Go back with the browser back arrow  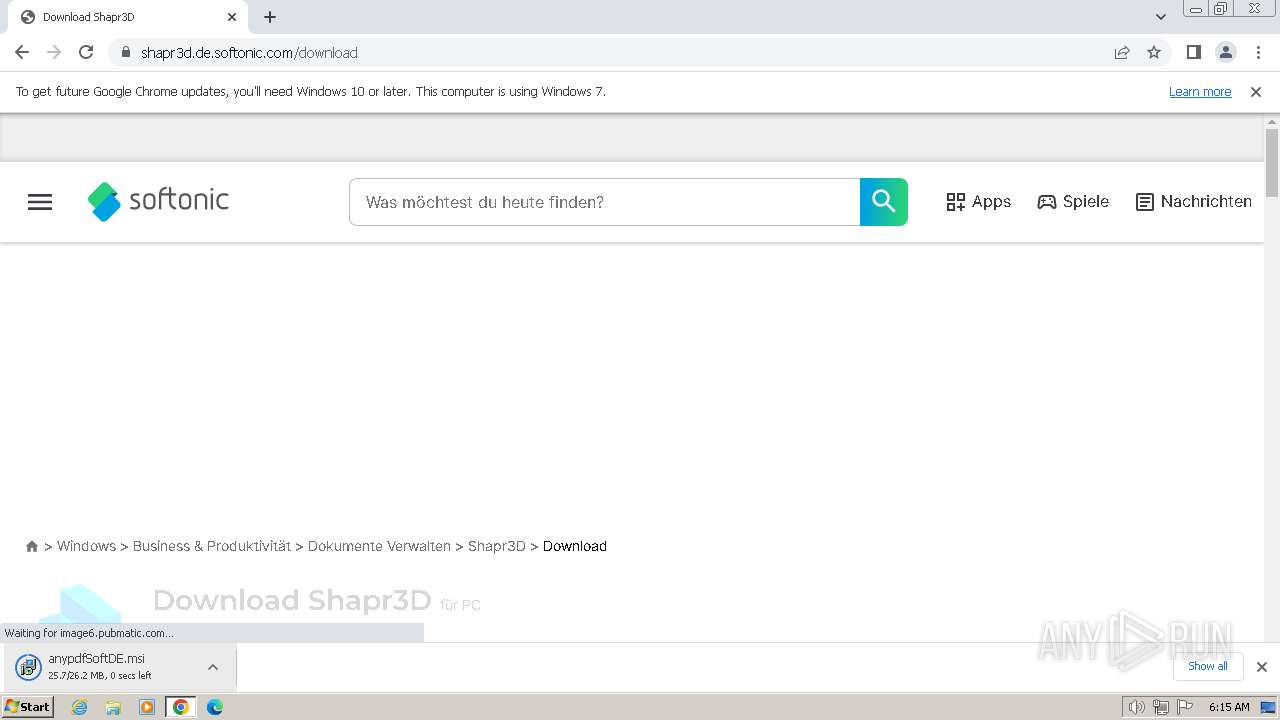point(22,52)
